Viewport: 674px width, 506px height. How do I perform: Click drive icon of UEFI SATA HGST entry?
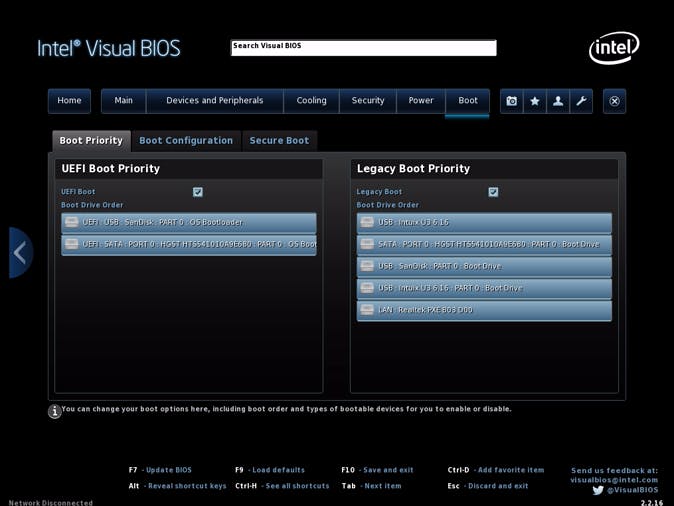pyautogui.click(x=71, y=244)
